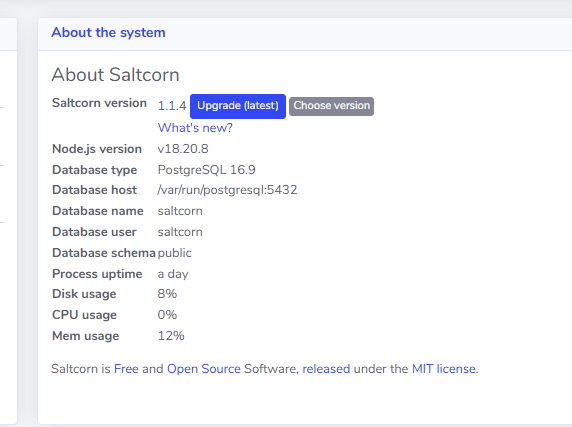
Task: Click the About Saltcorn heading
Action: click(x=115, y=75)
